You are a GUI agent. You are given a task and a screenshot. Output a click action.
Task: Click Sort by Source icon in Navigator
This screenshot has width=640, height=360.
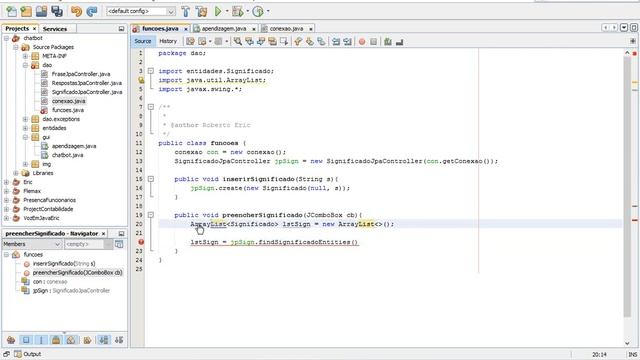(x=119, y=340)
